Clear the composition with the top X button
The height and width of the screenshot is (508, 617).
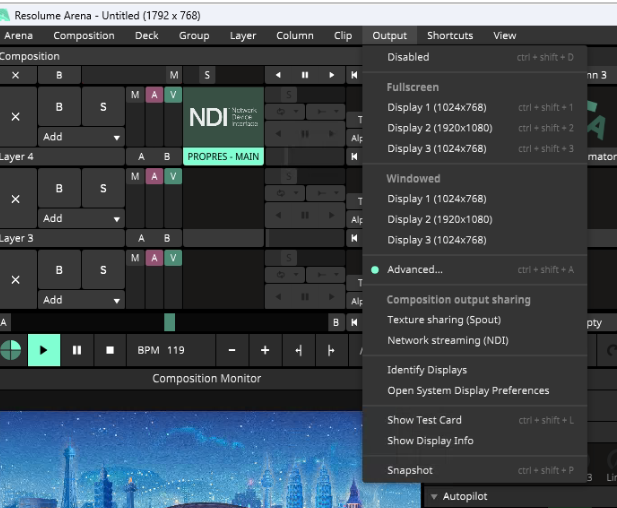[x=15, y=75]
